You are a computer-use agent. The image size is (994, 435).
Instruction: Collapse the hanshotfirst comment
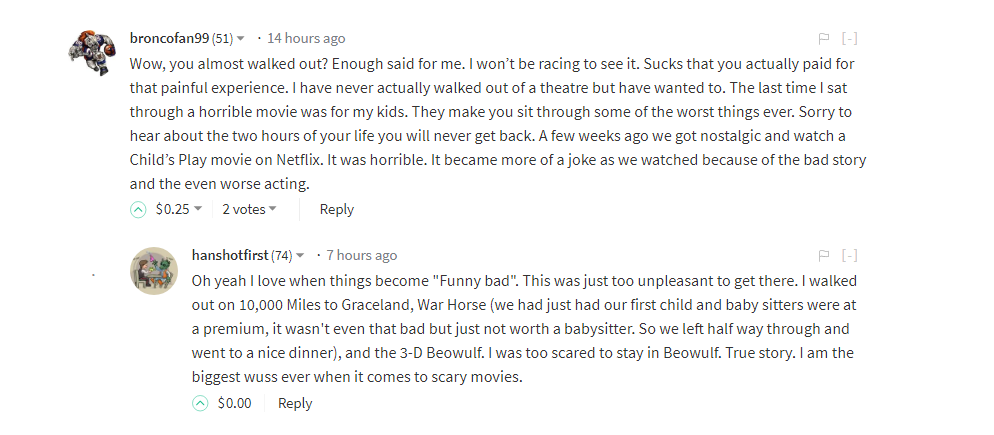coord(850,256)
